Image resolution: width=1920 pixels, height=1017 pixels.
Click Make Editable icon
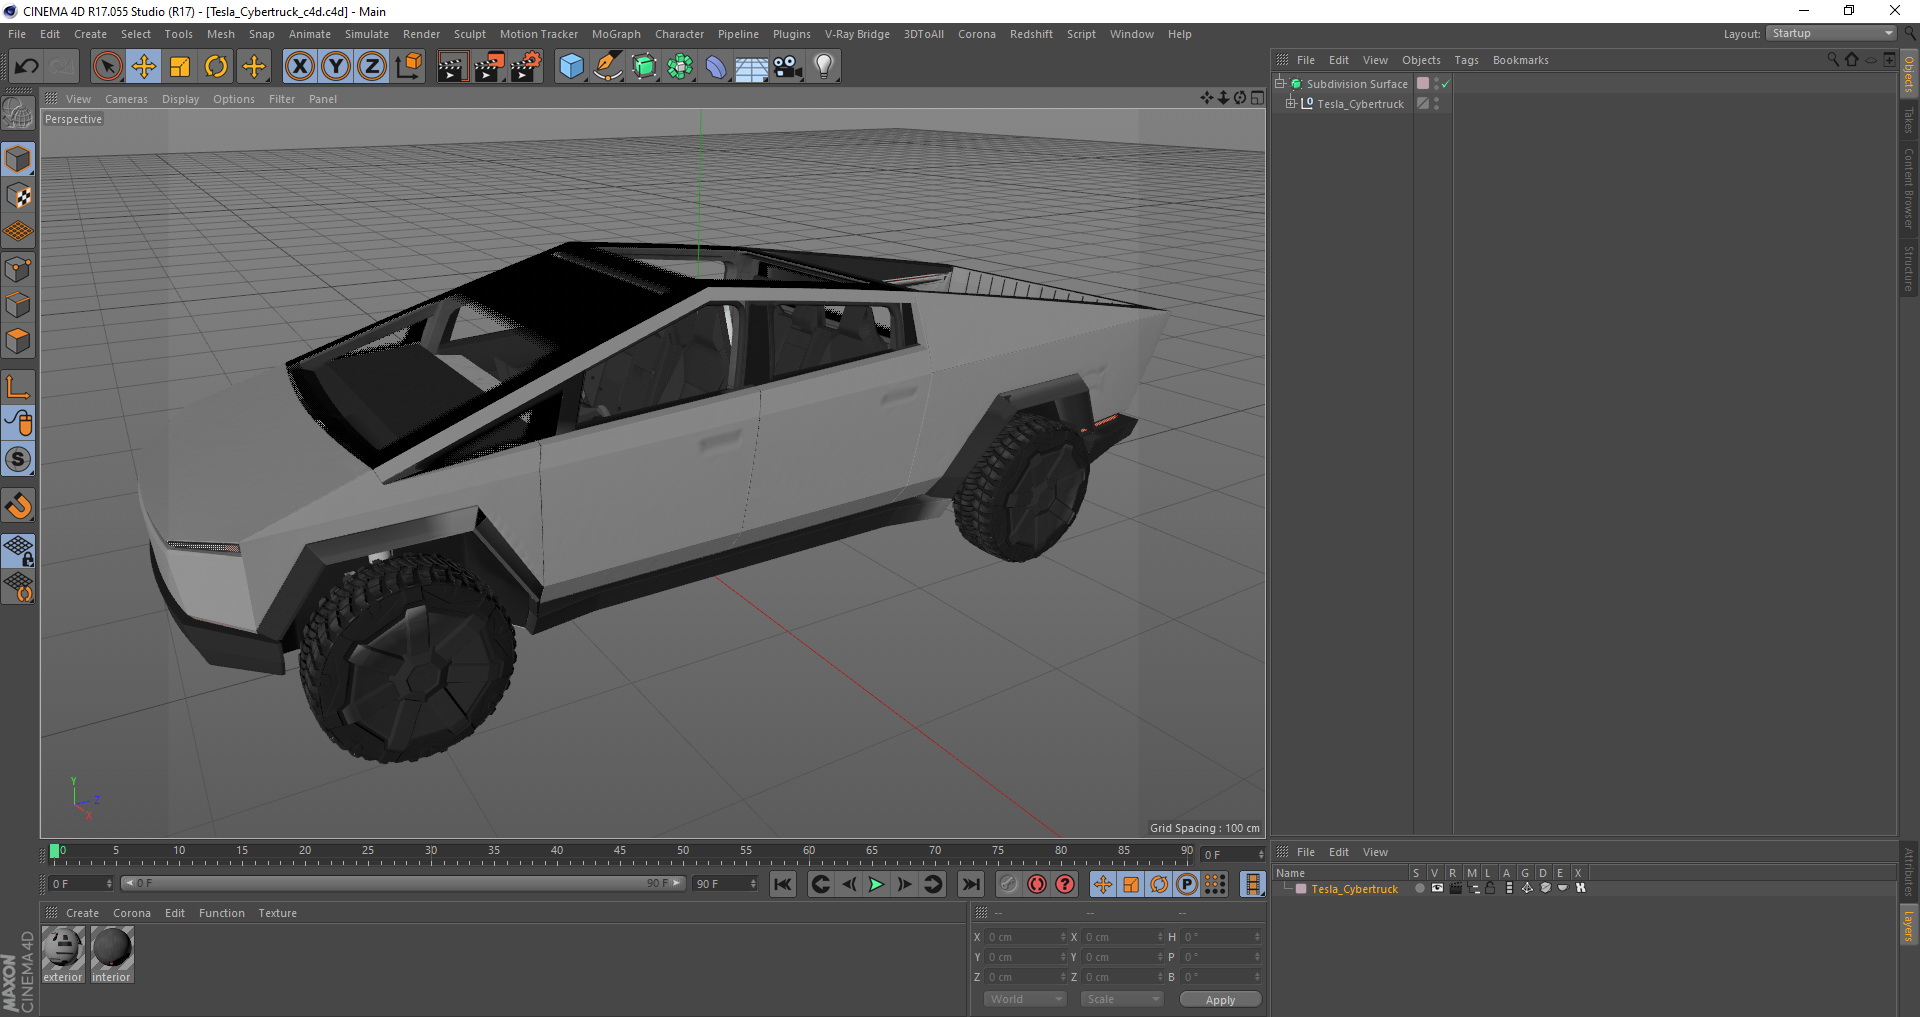pyautogui.click(x=18, y=114)
